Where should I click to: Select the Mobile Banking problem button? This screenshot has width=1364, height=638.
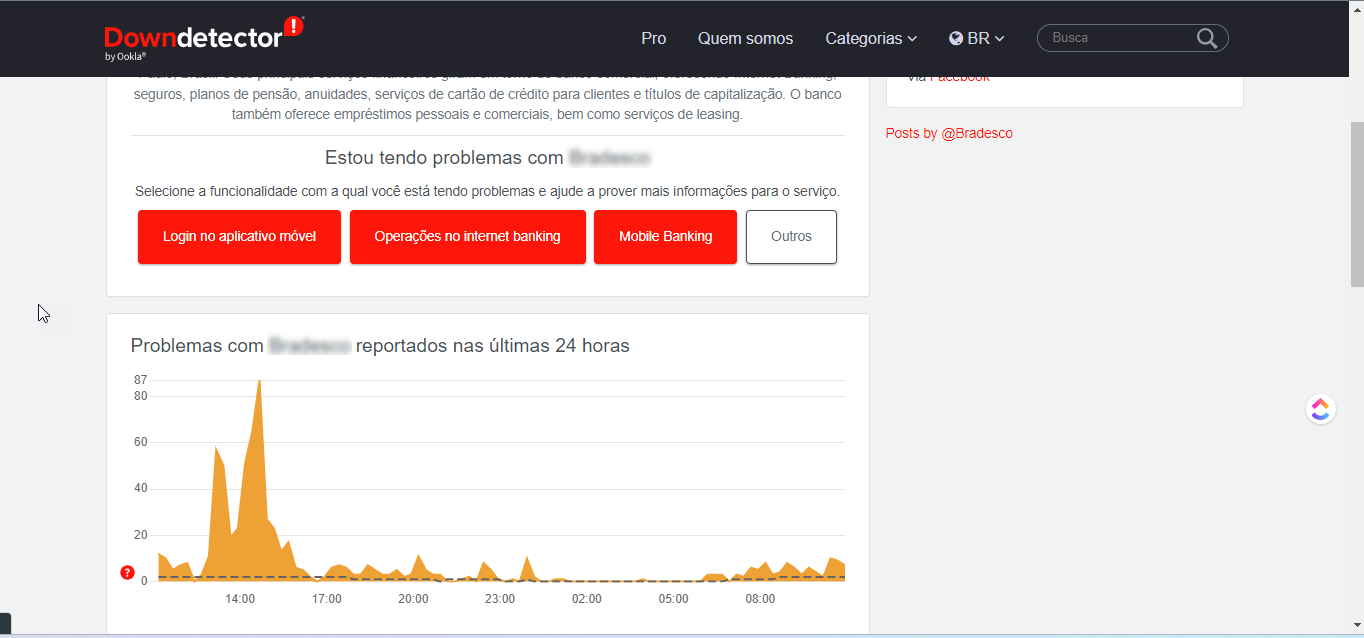pyautogui.click(x=665, y=237)
